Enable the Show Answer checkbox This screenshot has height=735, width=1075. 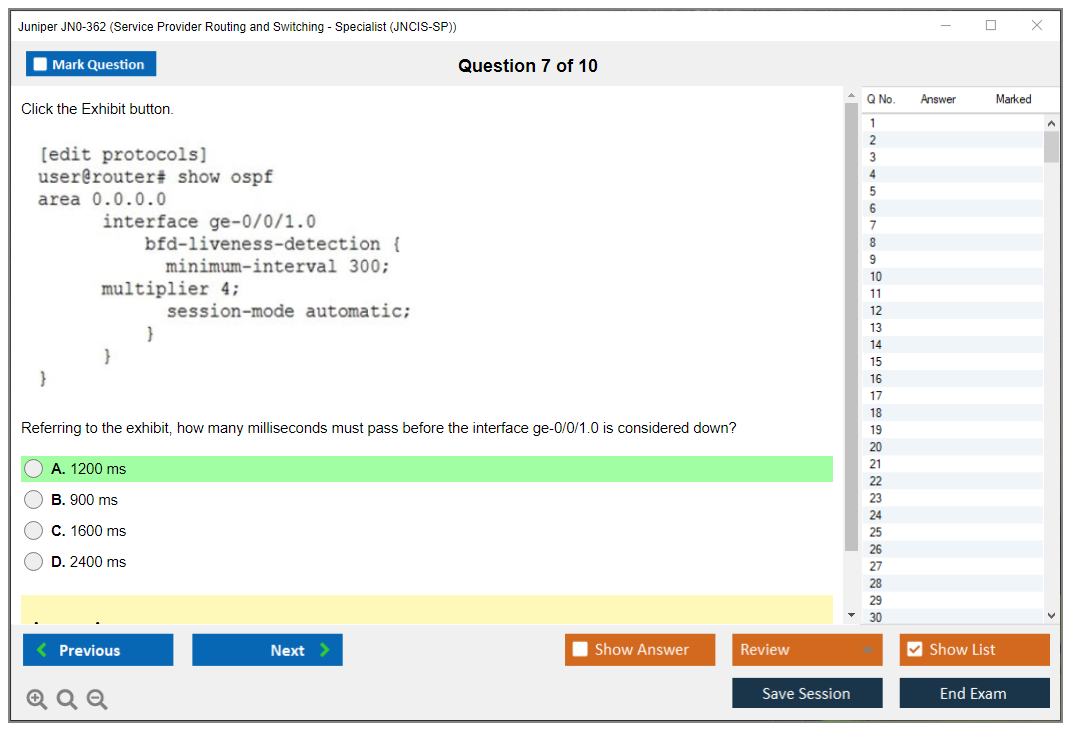click(x=581, y=650)
